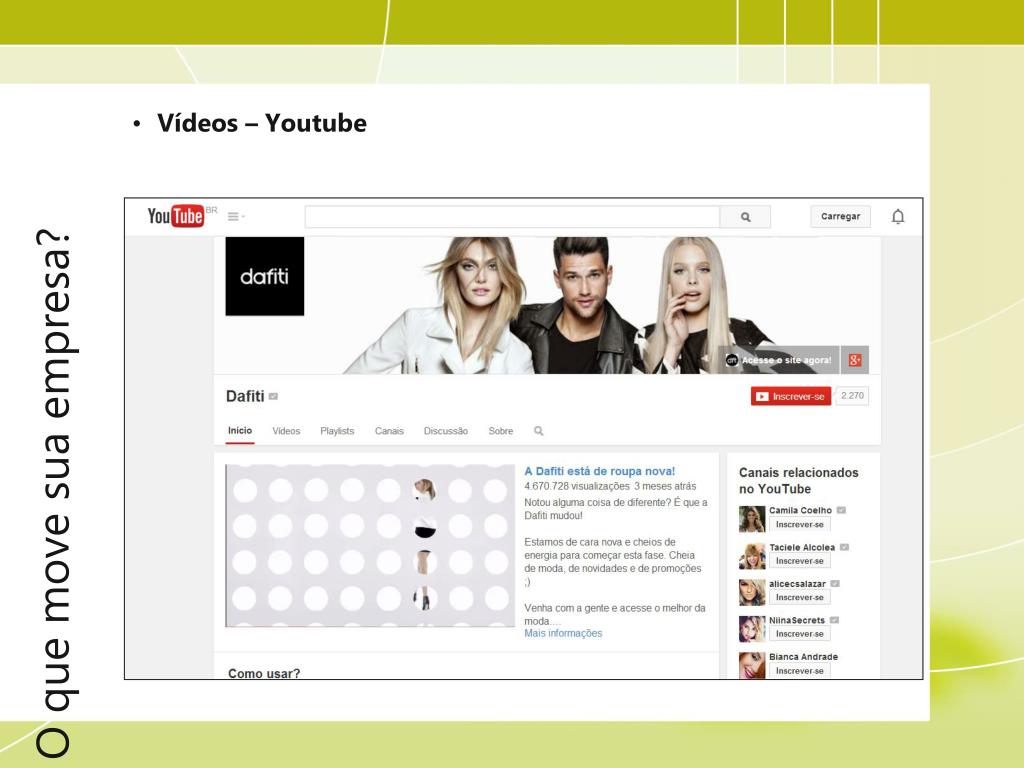Image resolution: width=1024 pixels, height=768 pixels.
Task: Subscribe to alicecsalazar
Action: tap(799, 598)
